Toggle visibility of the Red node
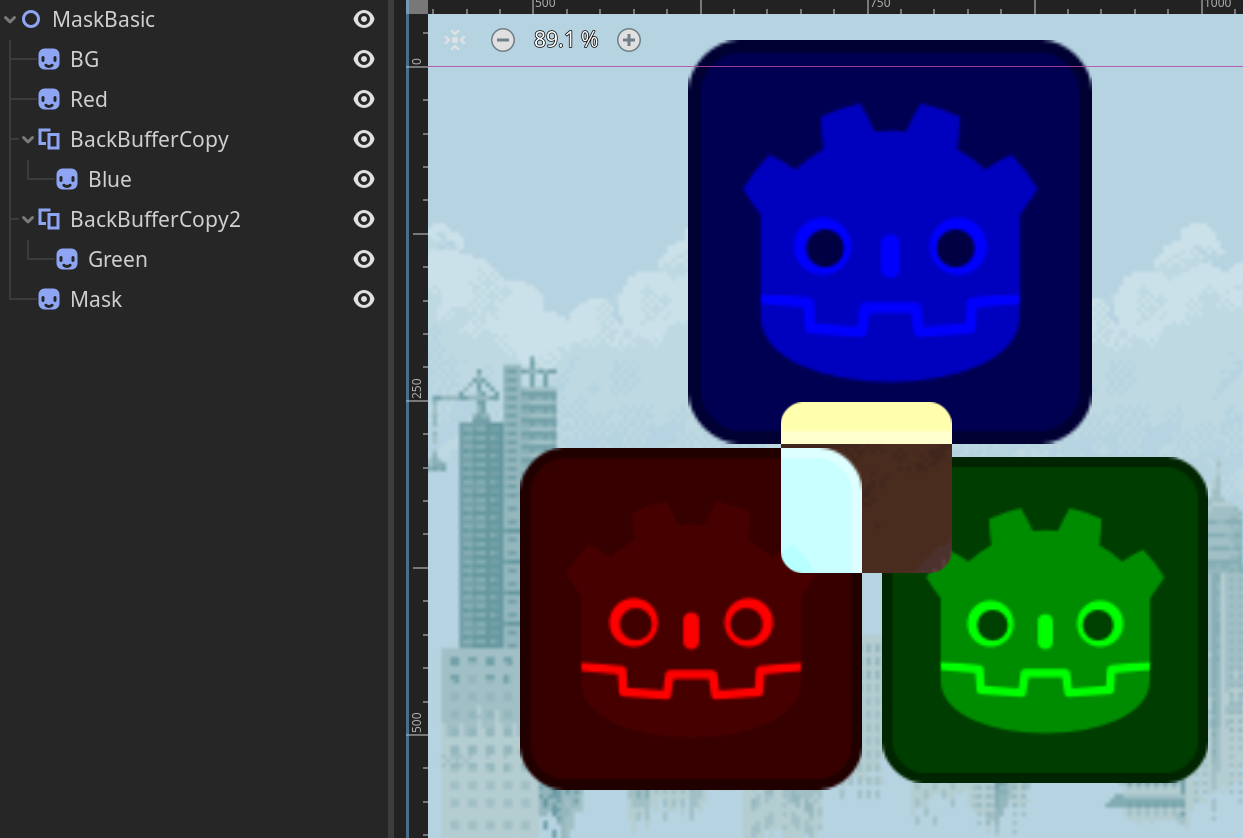 click(x=364, y=99)
